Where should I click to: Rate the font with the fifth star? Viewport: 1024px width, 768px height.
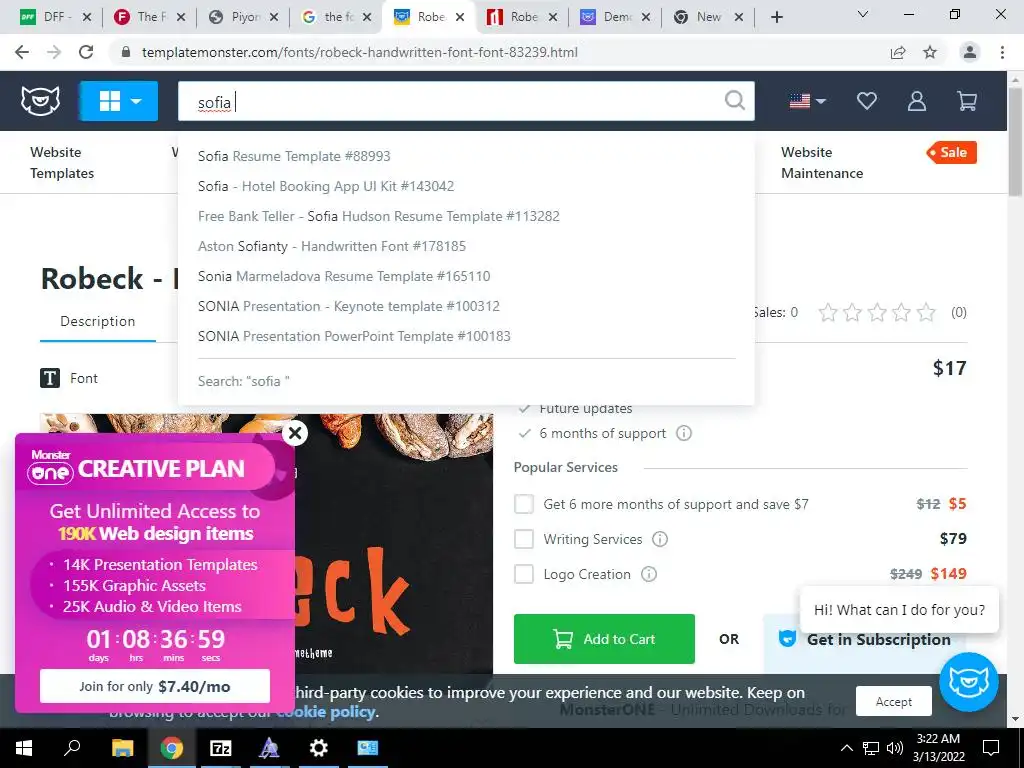(x=926, y=313)
